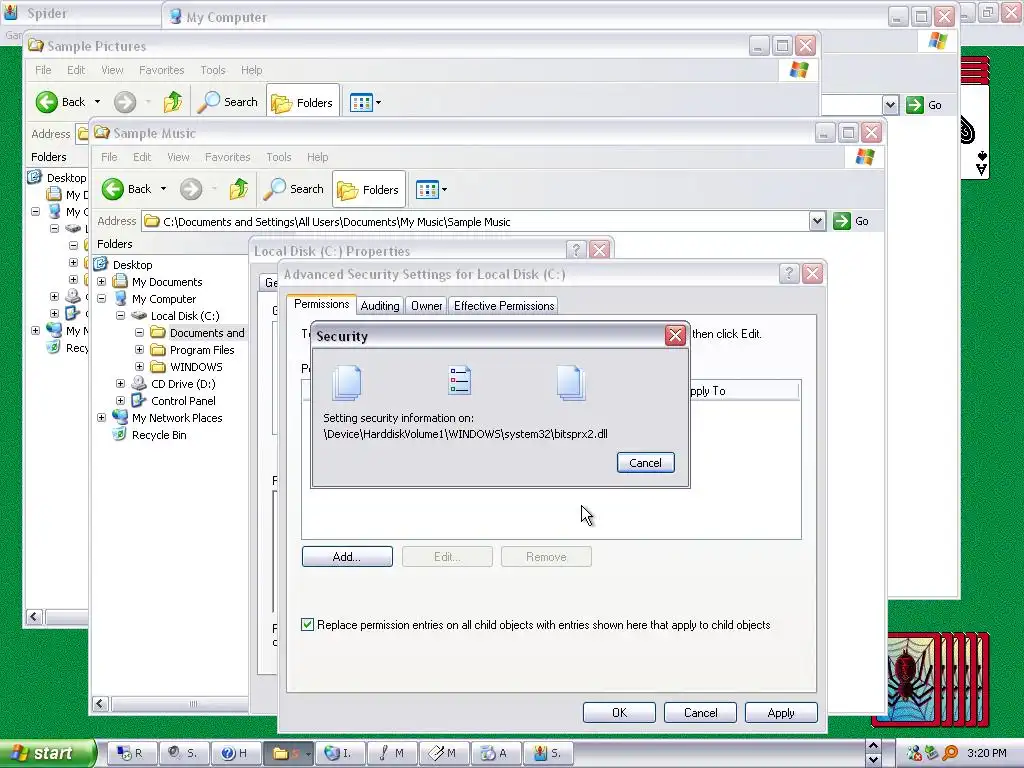Click help question mark in Local Disk Properties

click(x=575, y=250)
